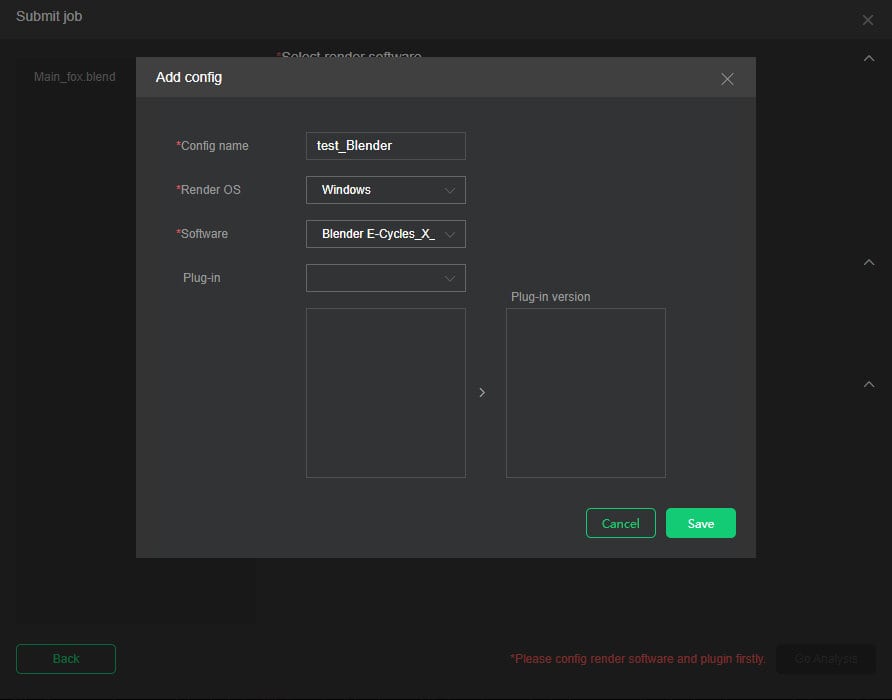Image resolution: width=892 pixels, height=700 pixels.
Task: Click inside the plug-in list box
Action: [386, 393]
